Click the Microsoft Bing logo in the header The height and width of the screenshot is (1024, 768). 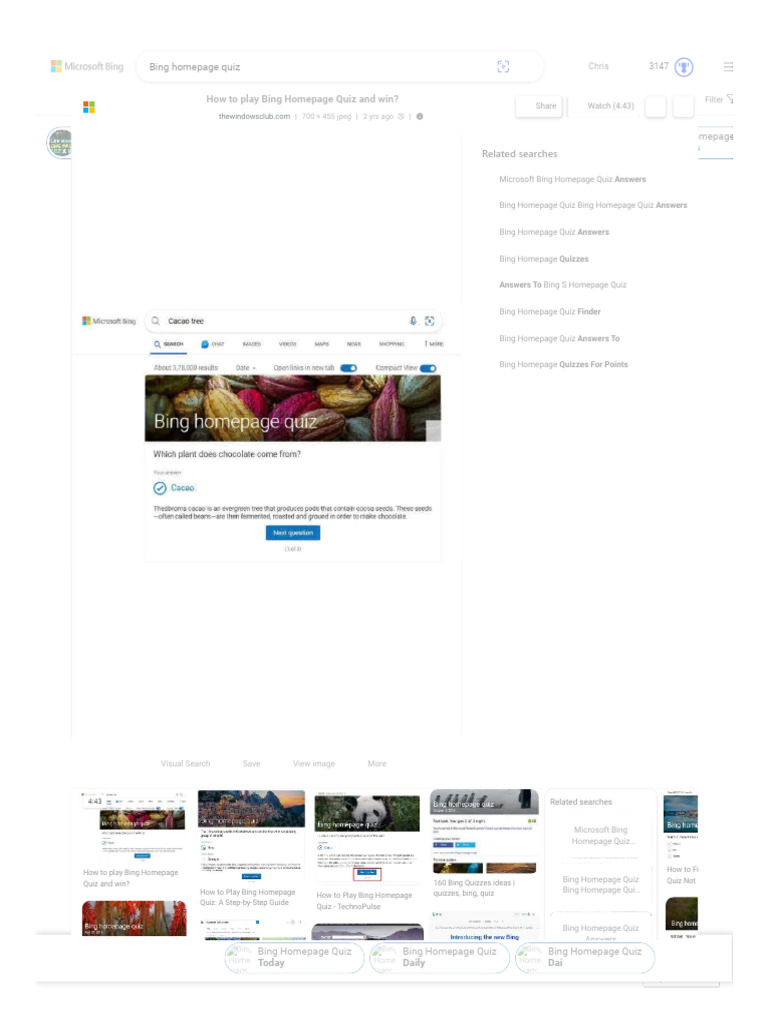(x=87, y=67)
